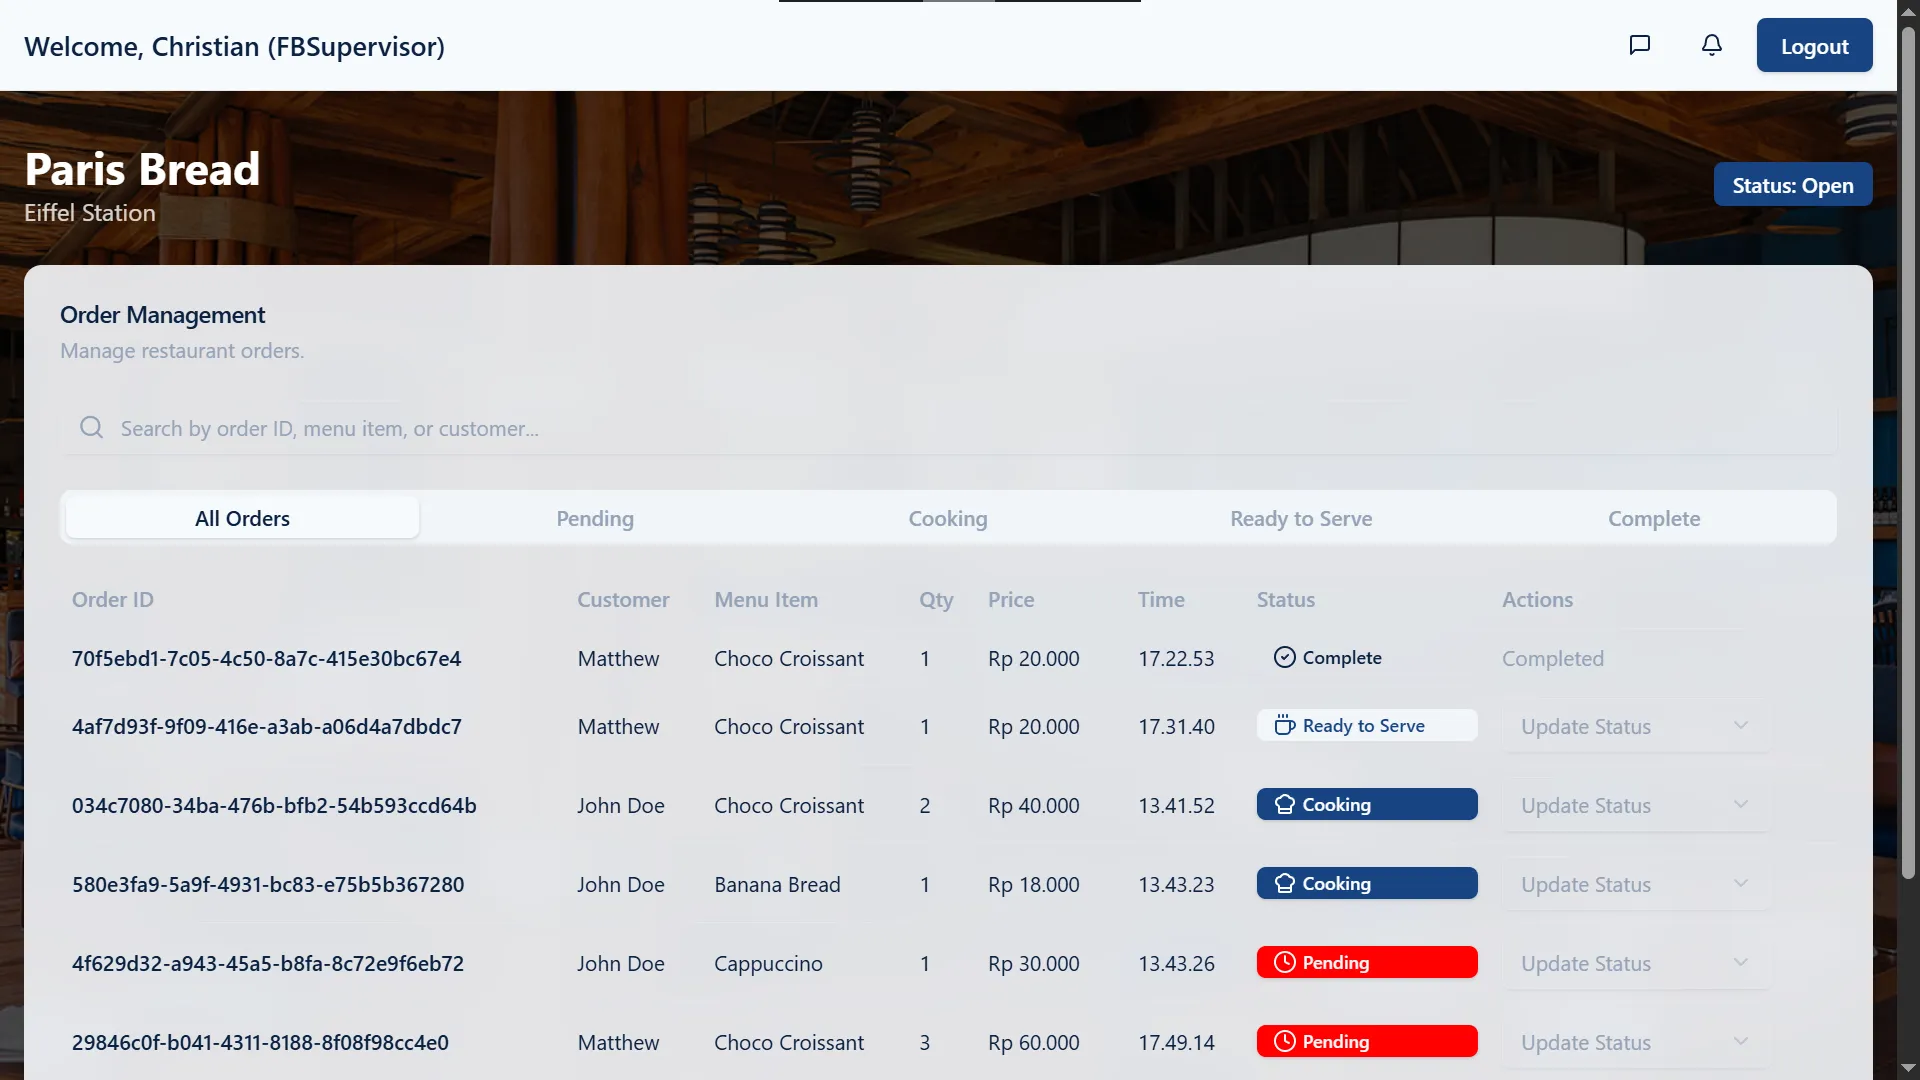The width and height of the screenshot is (1920, 1080).
Task: Click the notifications bell icon
Action: [x=1712, y=45]
